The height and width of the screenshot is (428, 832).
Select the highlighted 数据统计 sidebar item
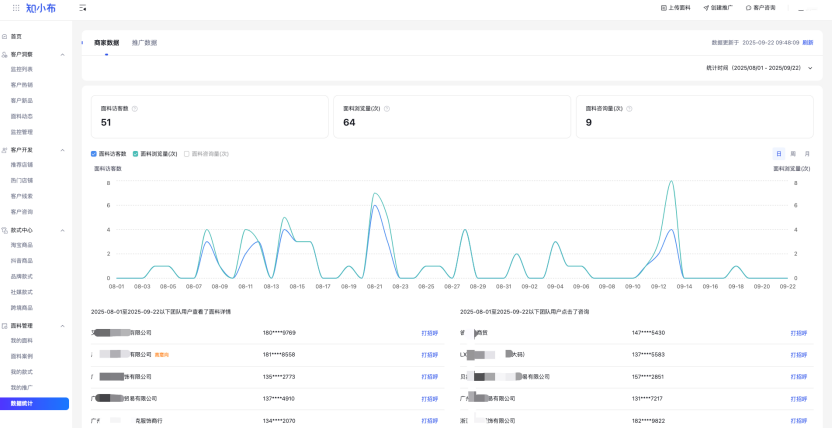tap(34, 404)
